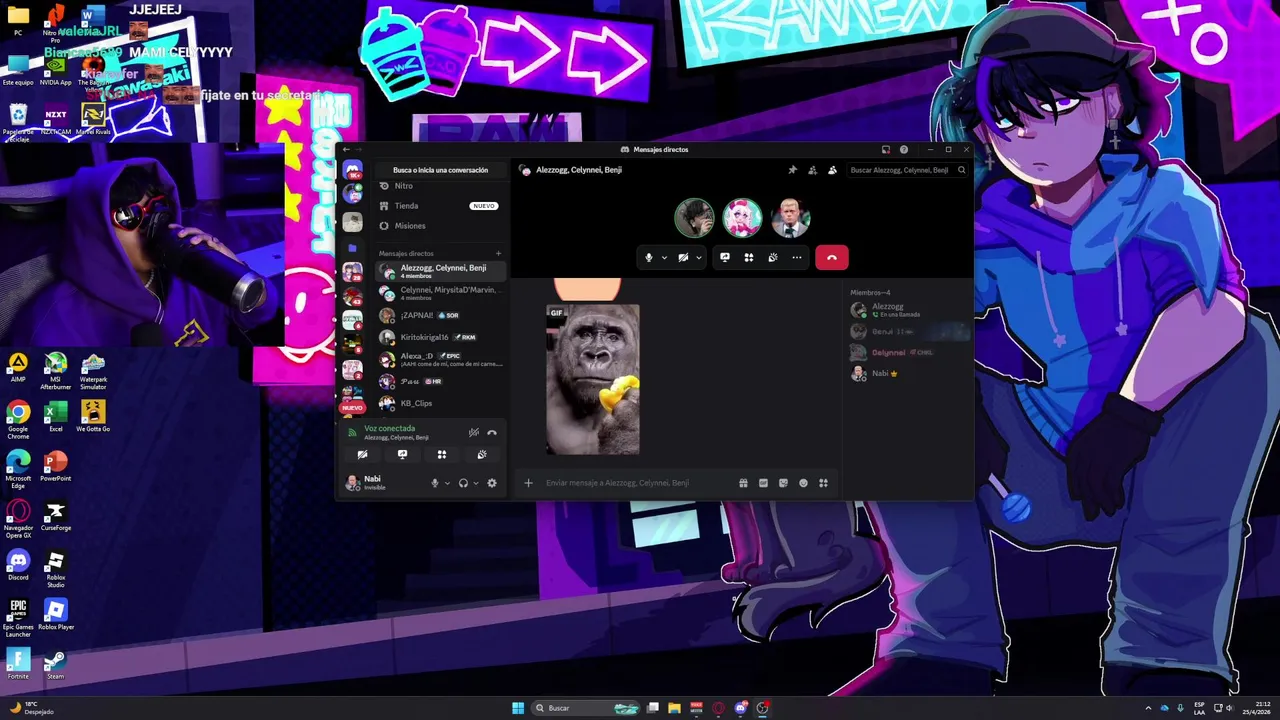Open activities grid in call controls
Image resolution: width=1280 pixels, height=720 pixels.
(749, 257)
